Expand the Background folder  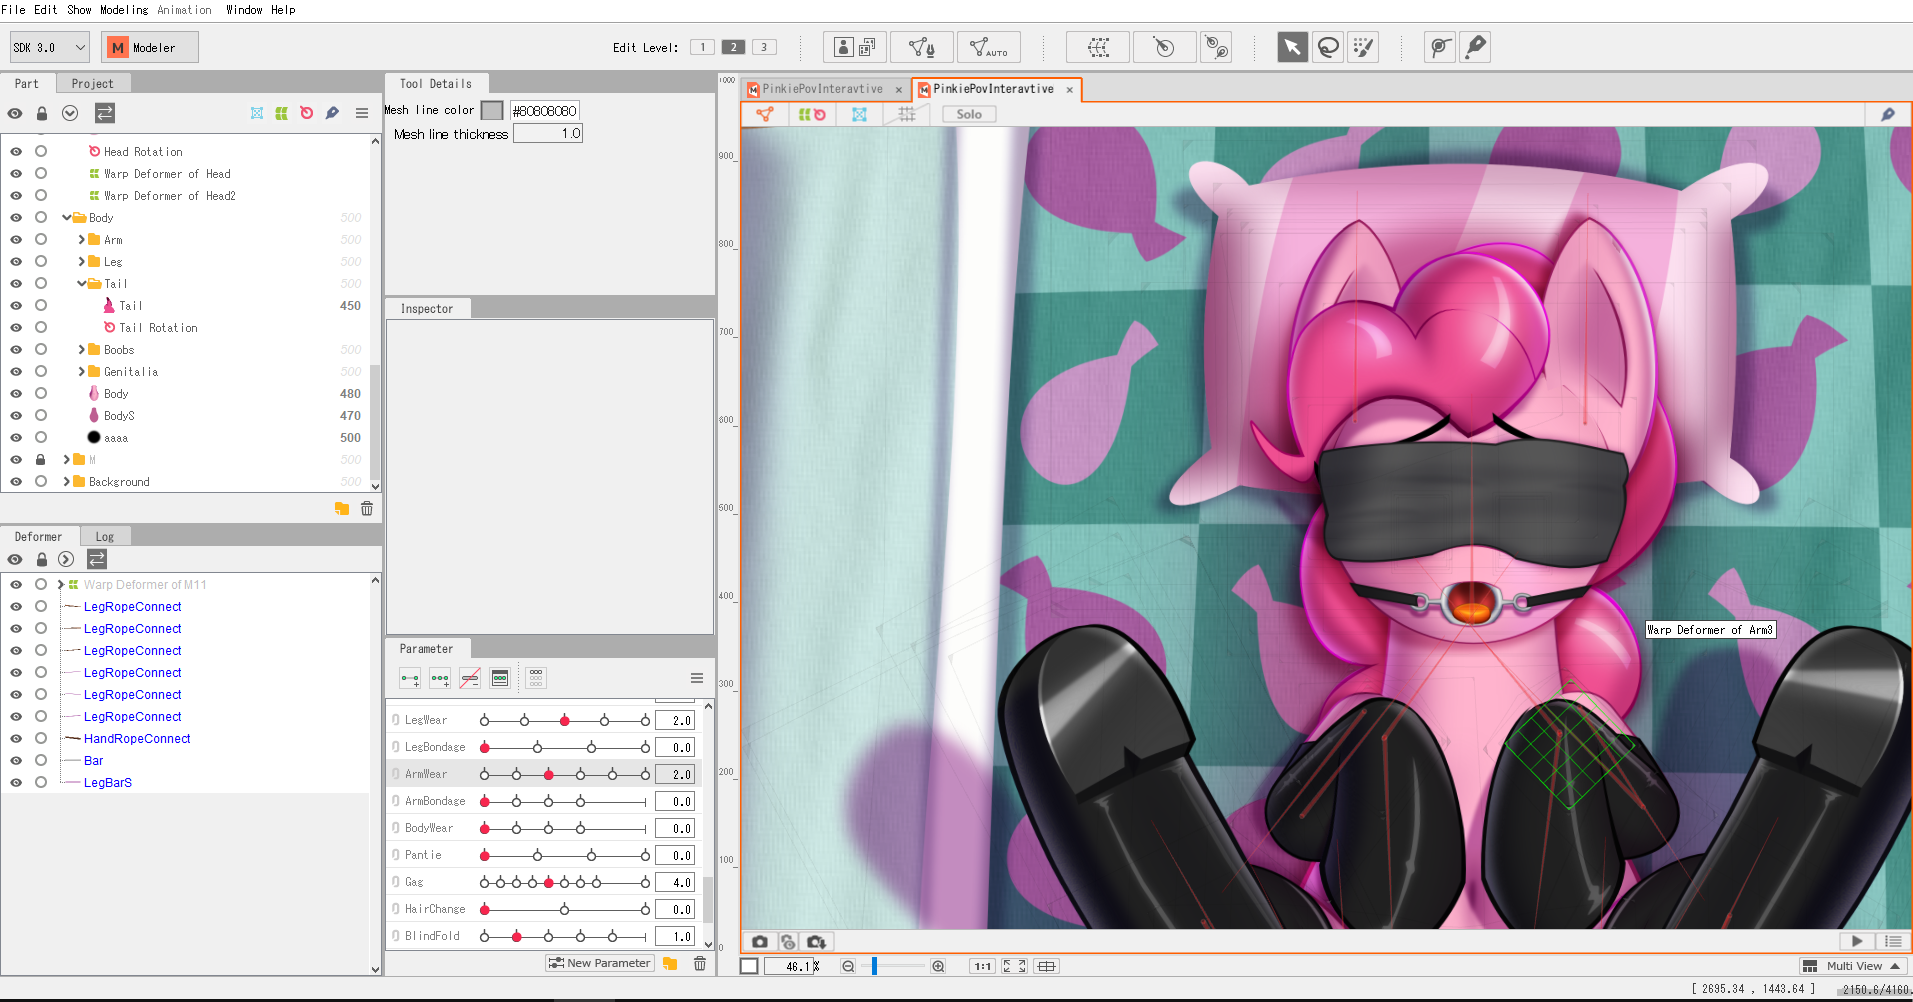click(x=67, y=482)
